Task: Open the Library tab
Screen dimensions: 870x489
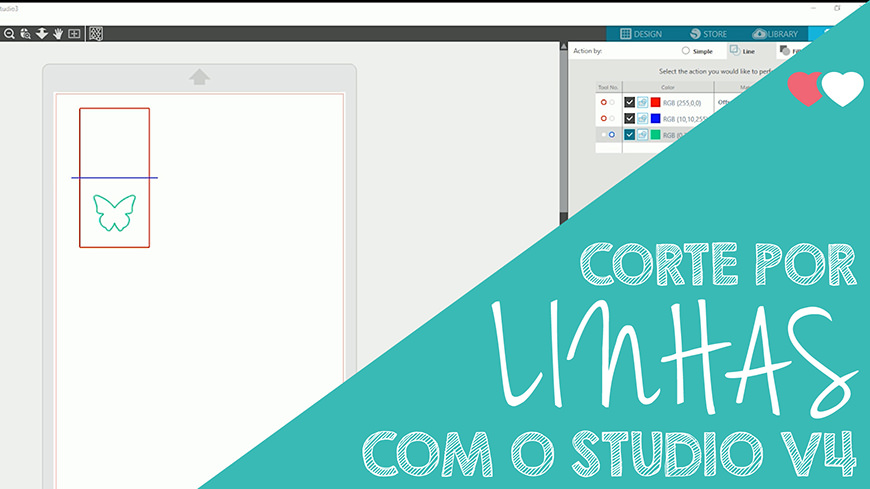Action: 776,33
